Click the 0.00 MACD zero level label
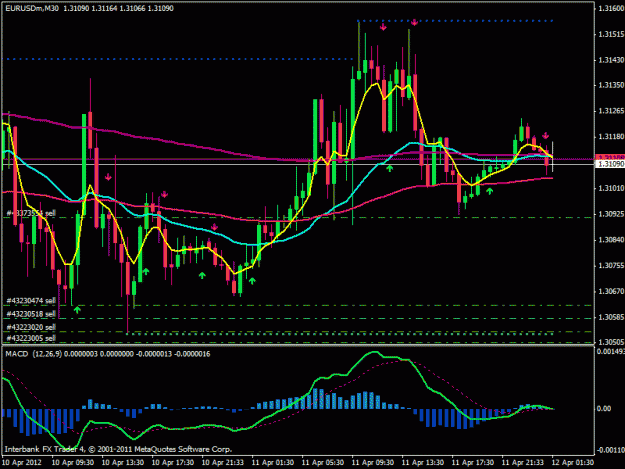The height and width of the screenshot is (469, 625). pos(604,408)
